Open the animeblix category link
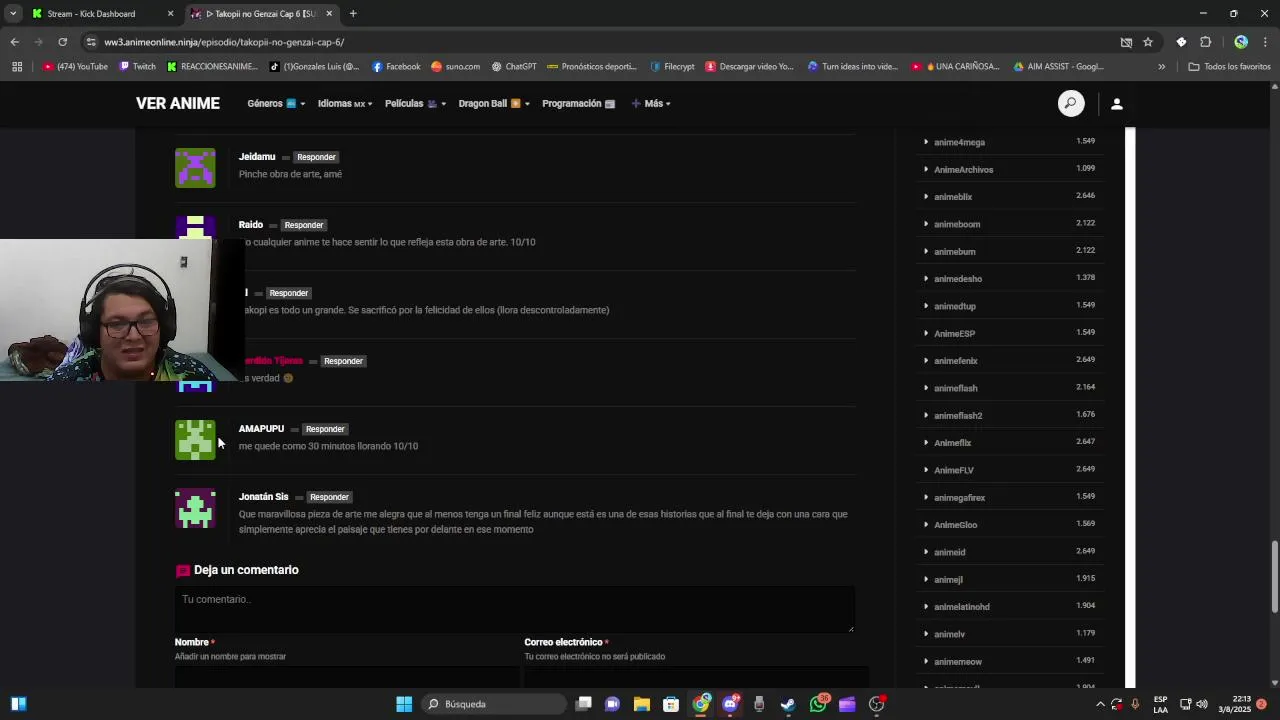1280x720 pixels. (953, 197)
